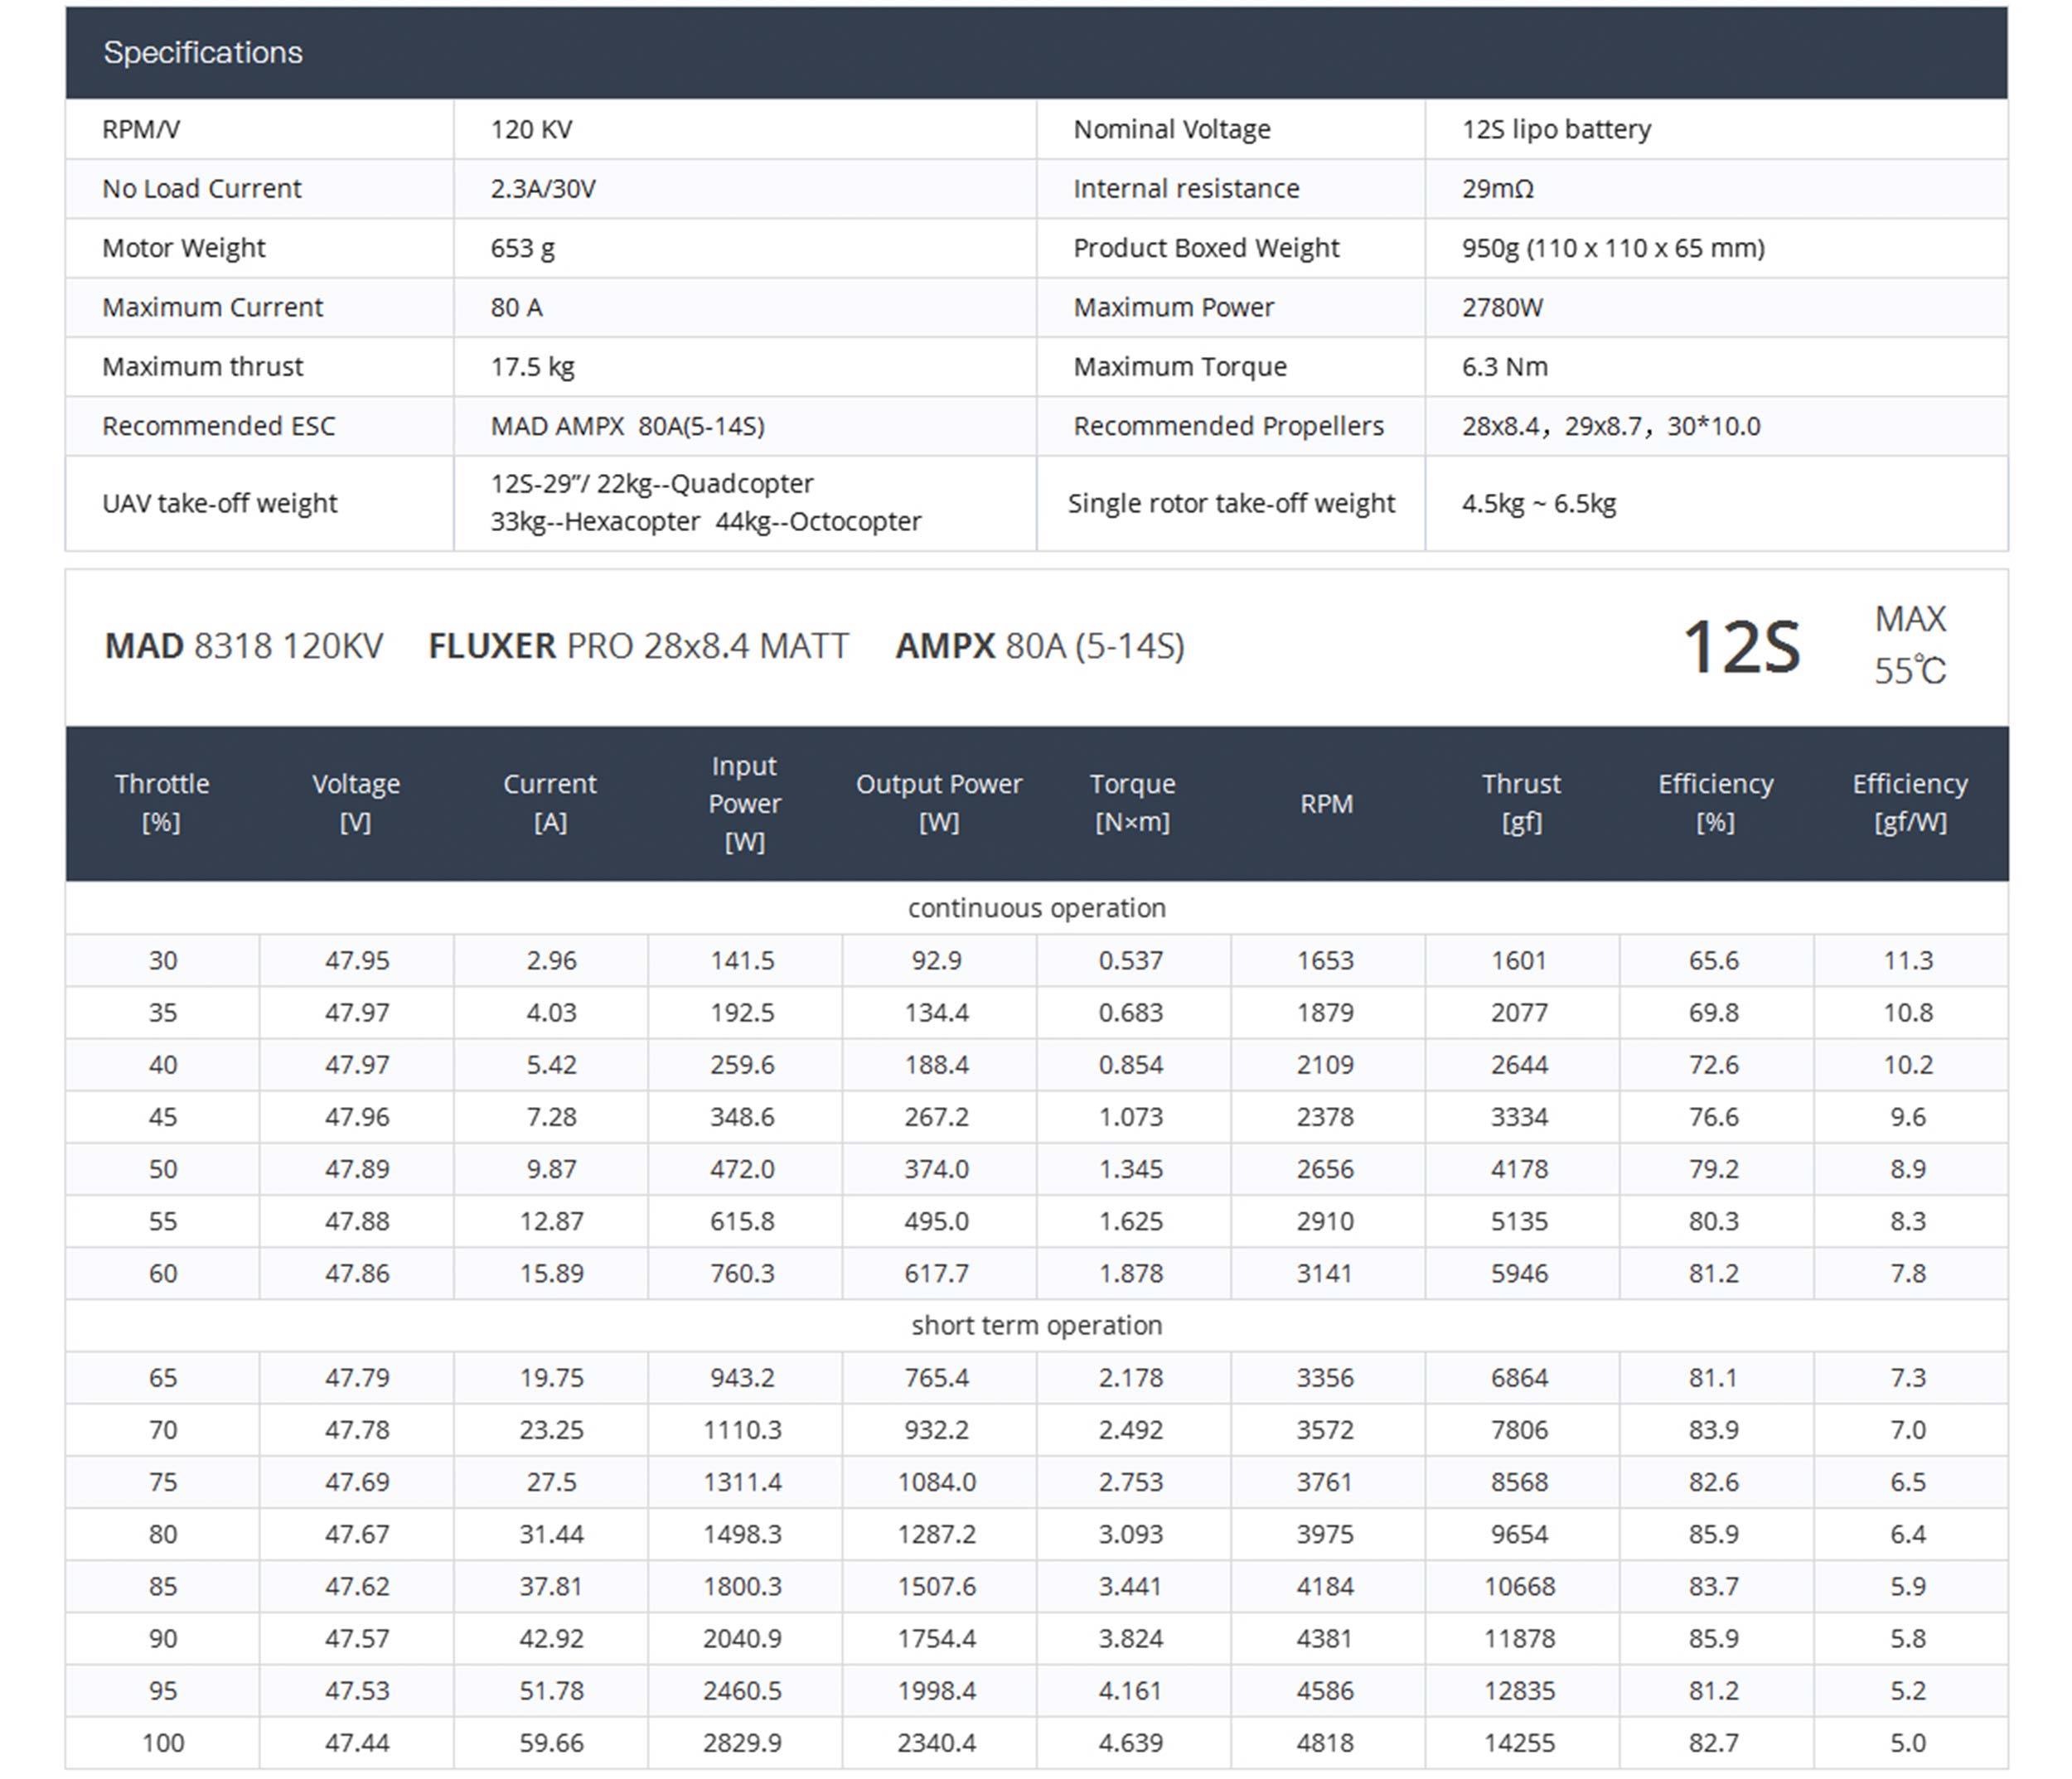Click the short term operation section row
This screenshot has height=1779, width=2072.
pos(1036,1325)
